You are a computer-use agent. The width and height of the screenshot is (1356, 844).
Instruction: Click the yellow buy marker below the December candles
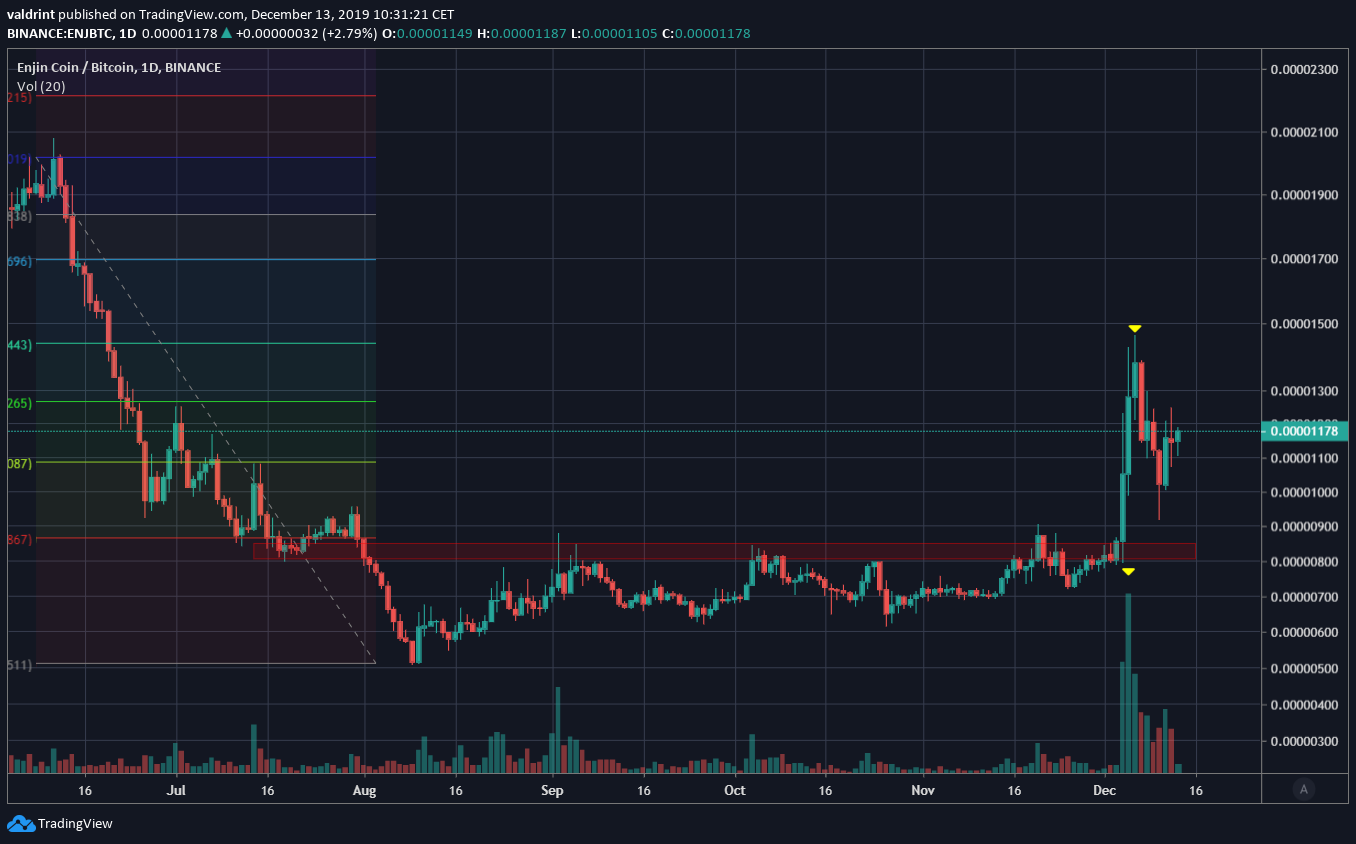1128,571
